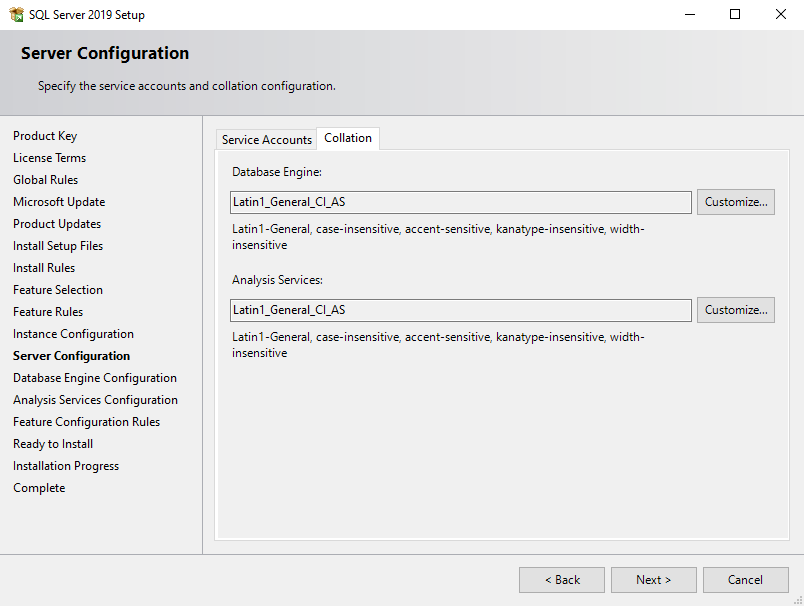Open the Feature Selection step
Screen dimensions: 804x606
pos(58,290)
